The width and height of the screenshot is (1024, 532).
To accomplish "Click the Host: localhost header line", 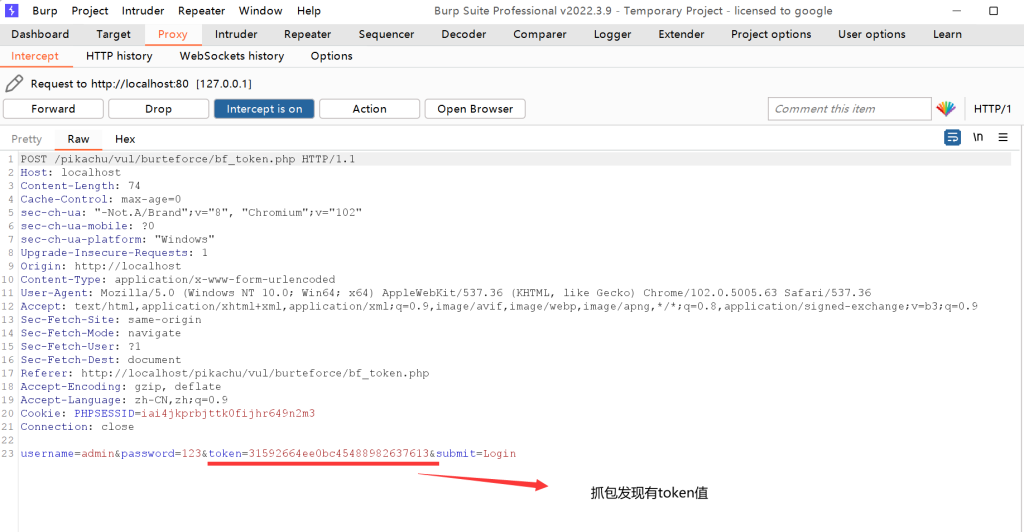I will pyautogui.click(x=71, y=172).
